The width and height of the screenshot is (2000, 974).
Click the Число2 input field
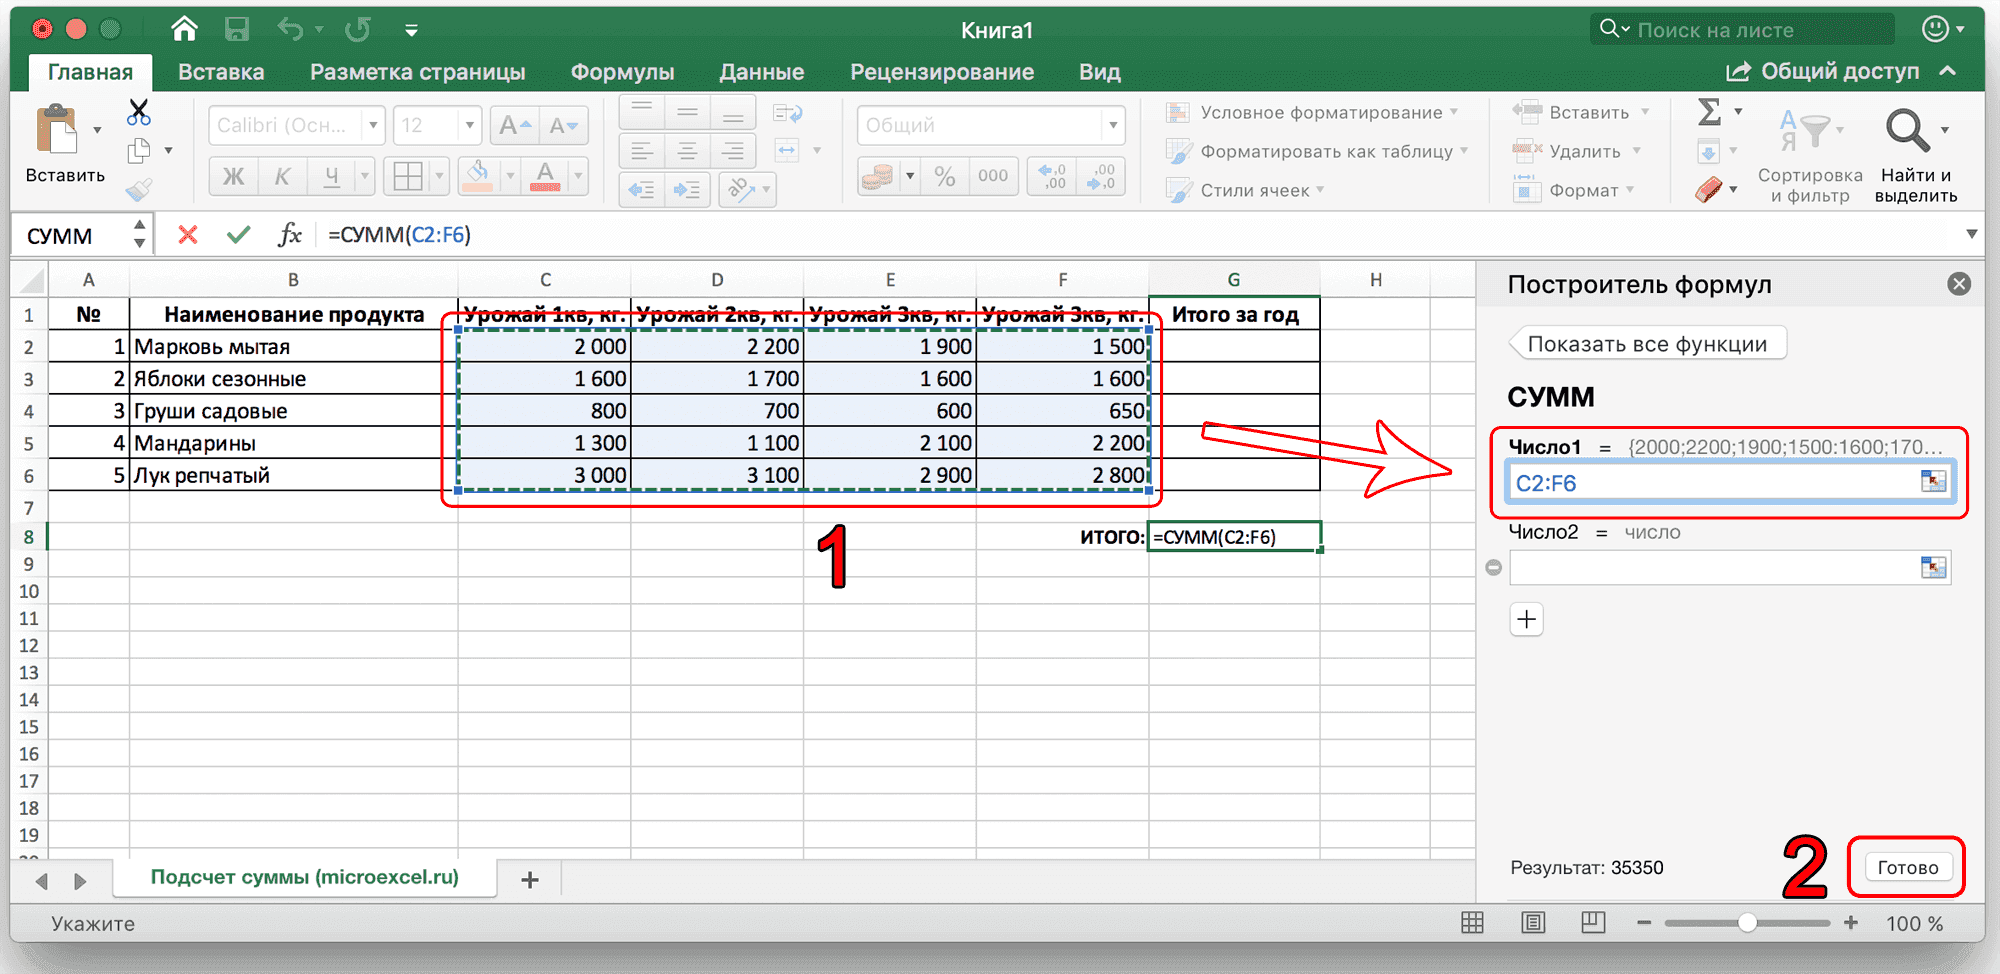(x=1720, y=567)
